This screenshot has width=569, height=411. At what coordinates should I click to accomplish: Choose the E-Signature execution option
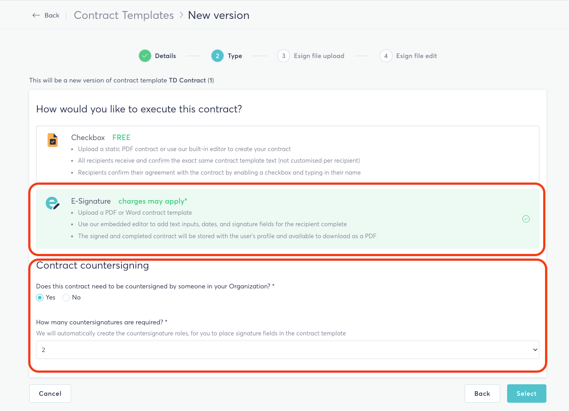288,219
